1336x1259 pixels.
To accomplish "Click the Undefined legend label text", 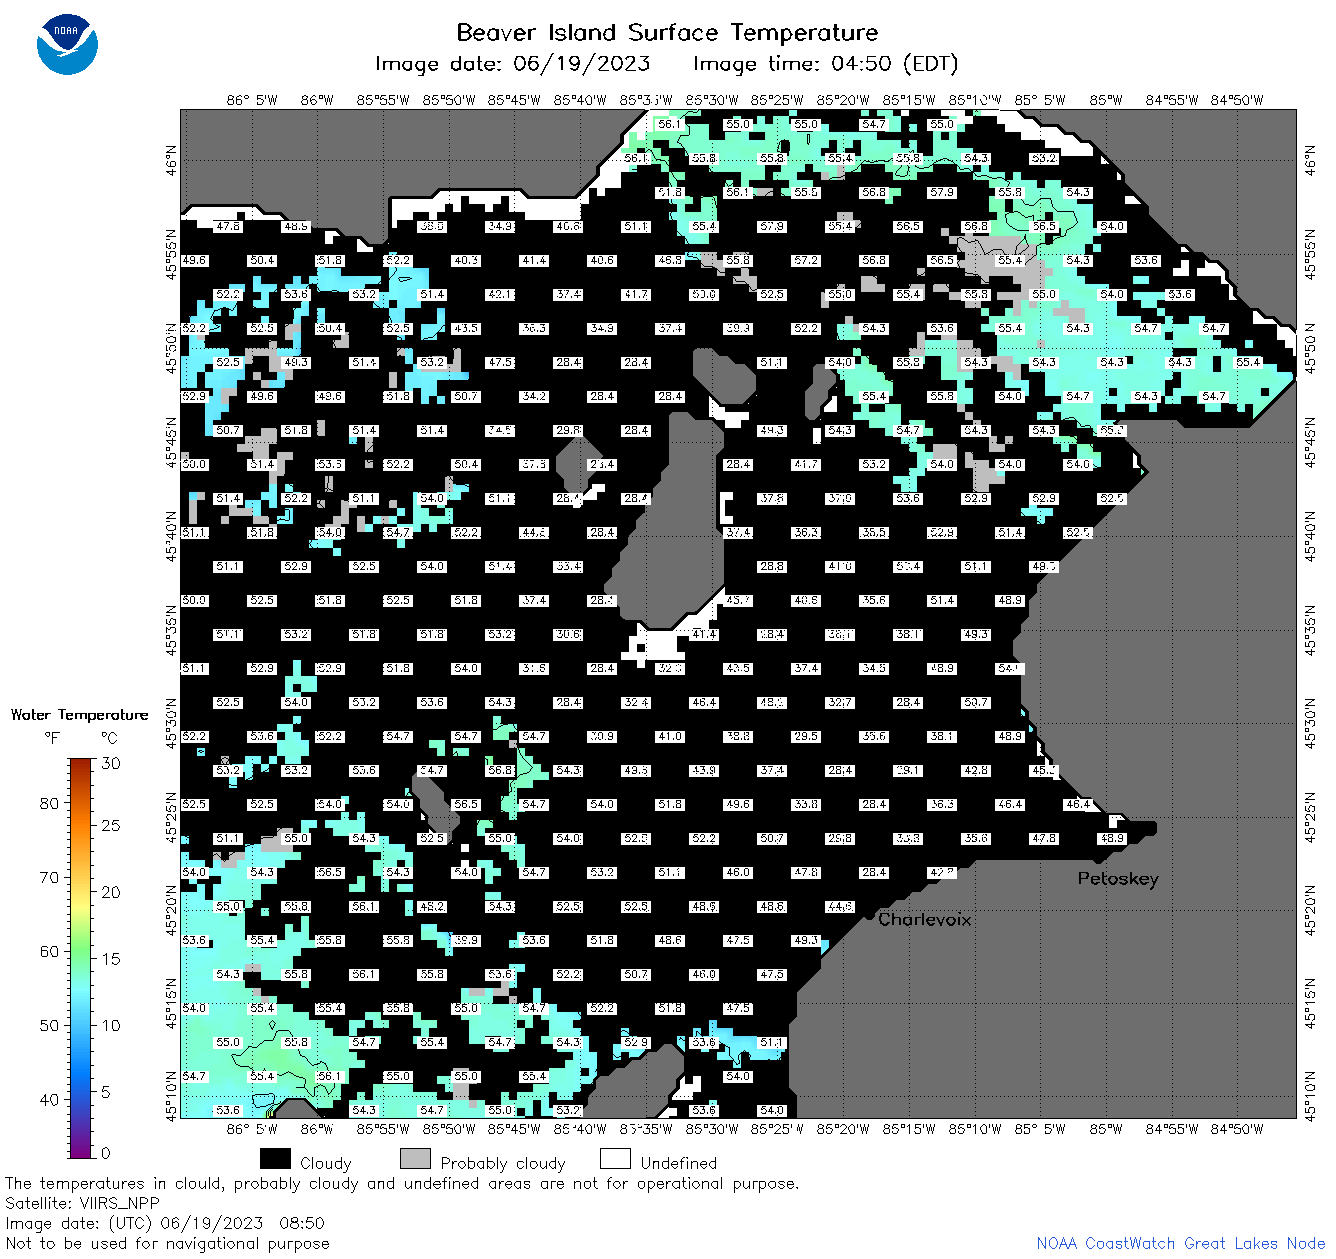I will click(679, 1163).
